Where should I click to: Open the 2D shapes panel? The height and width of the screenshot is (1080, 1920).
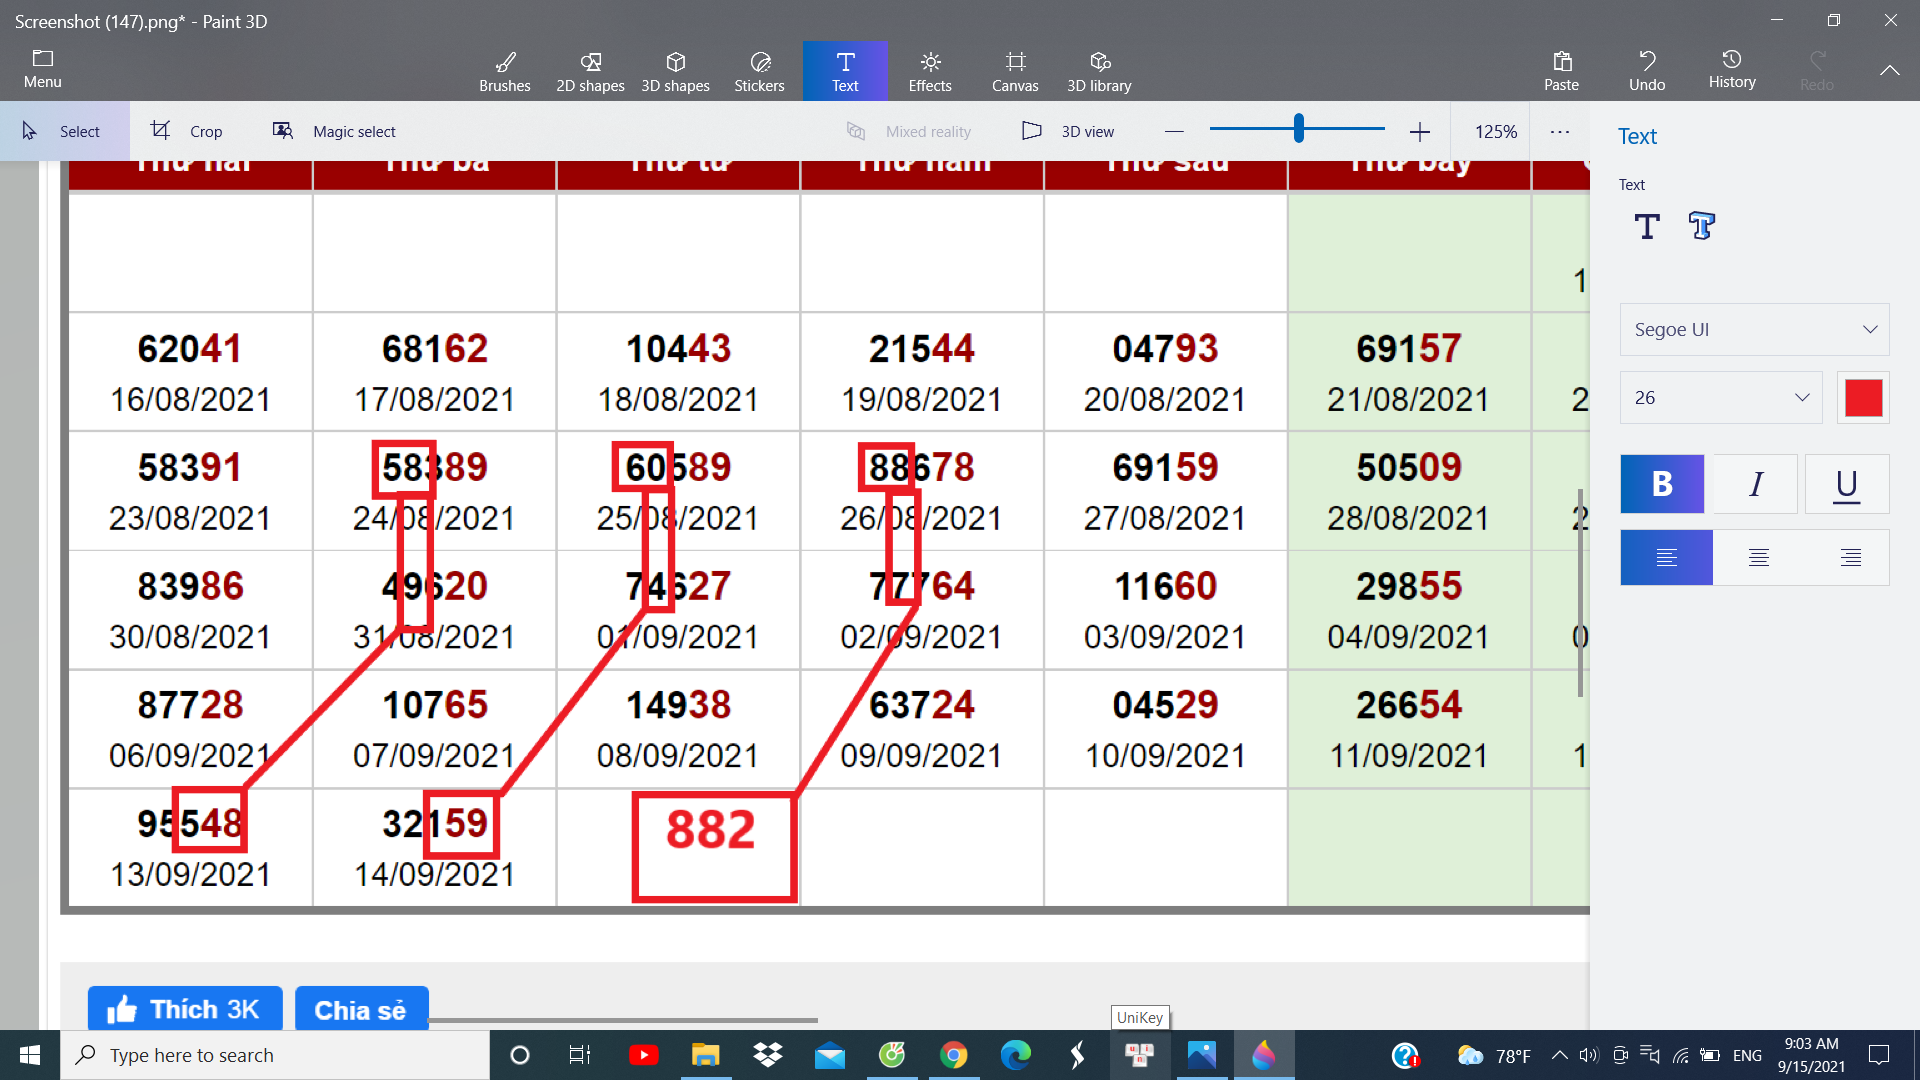[590, 71]
